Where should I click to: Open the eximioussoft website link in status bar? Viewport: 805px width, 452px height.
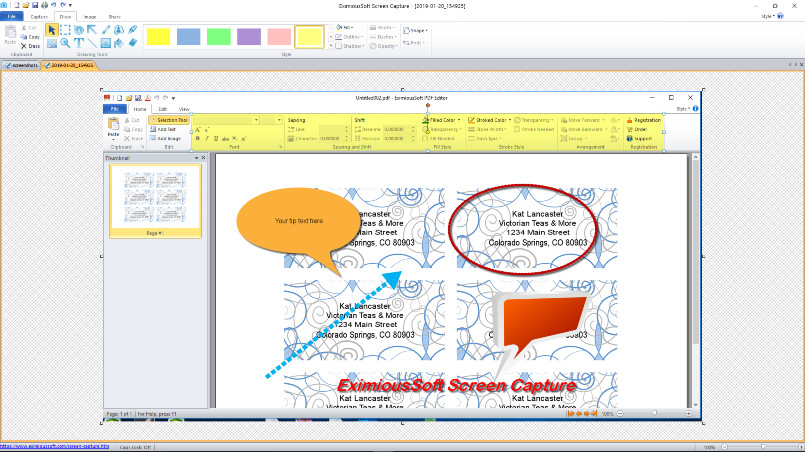tap(55, 446)
